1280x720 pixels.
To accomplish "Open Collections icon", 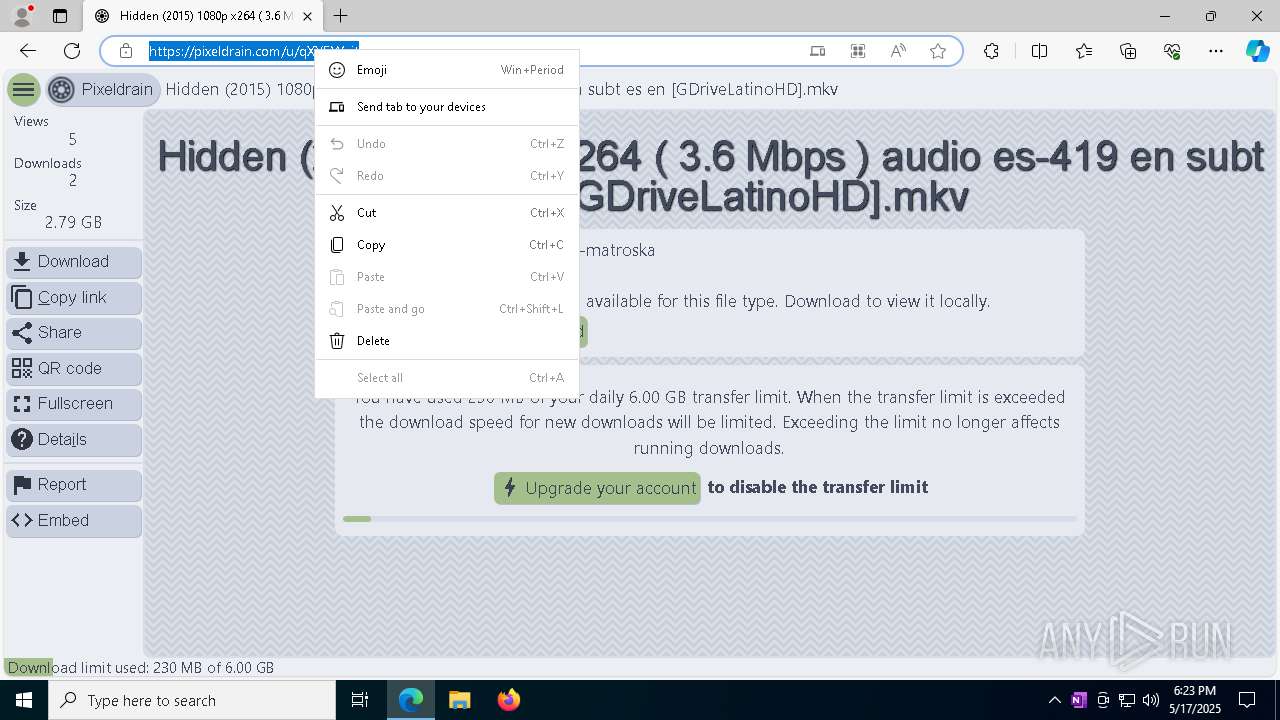I will click(x=1128, y=51).
